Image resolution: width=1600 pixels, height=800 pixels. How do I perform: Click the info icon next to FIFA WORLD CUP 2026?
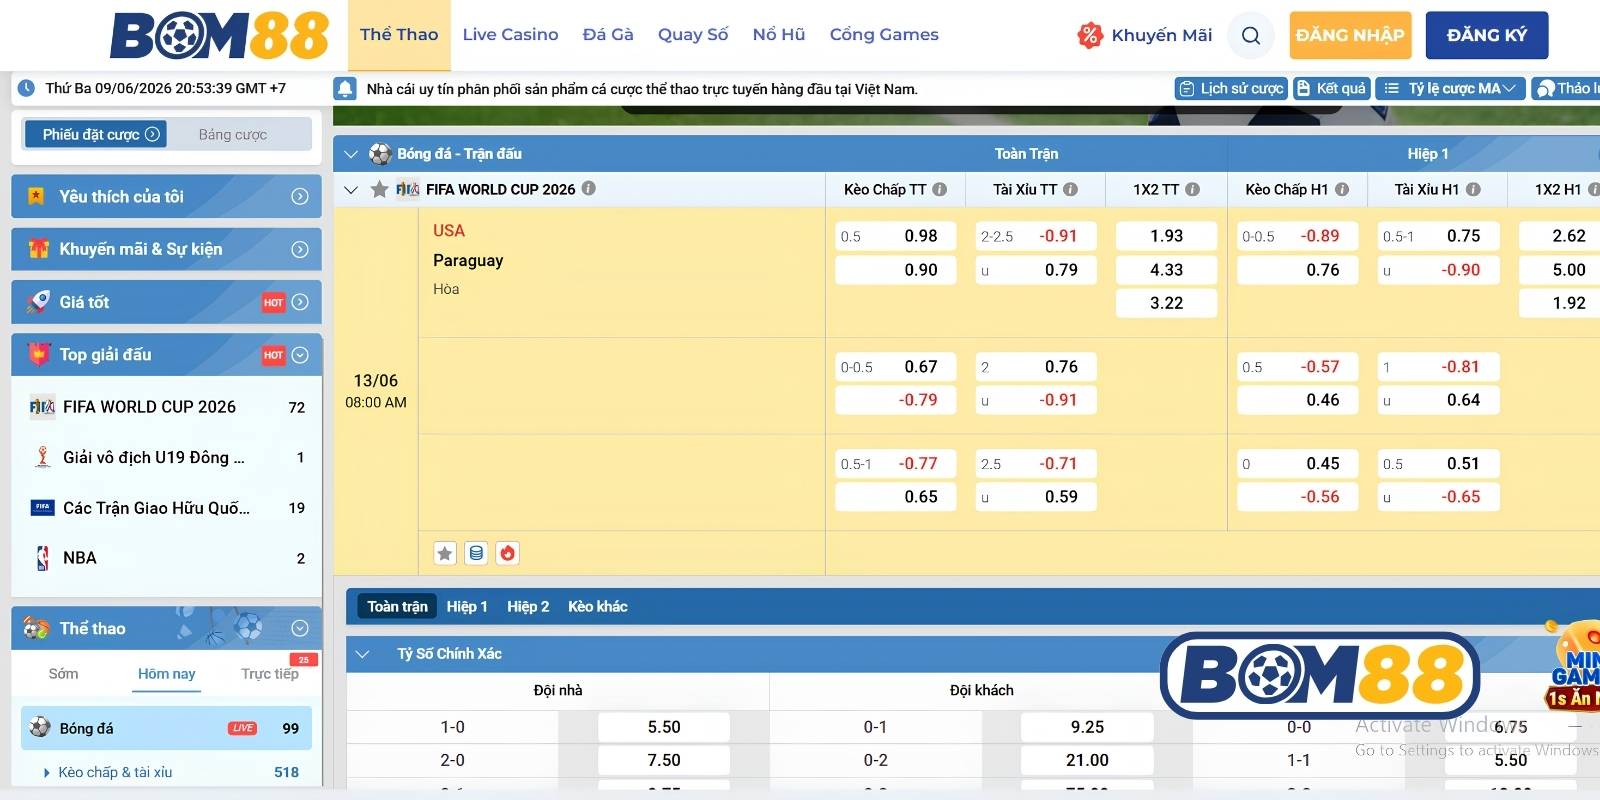(x=589, y=188)
